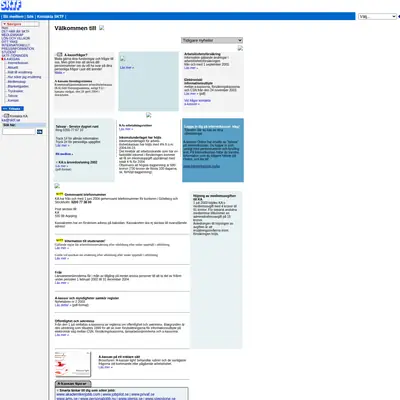Open 'Kontakt' sidebar subitem
This screenshot has height=400, width=400.
tap(13, 100)
